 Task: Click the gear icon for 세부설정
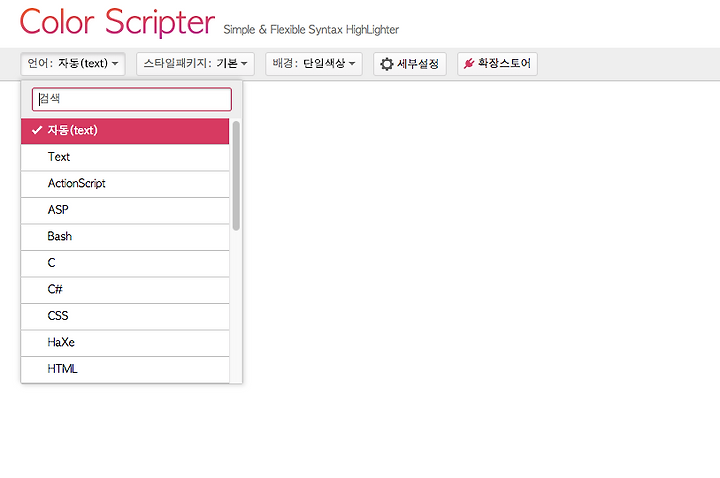(x=387, y=64)
